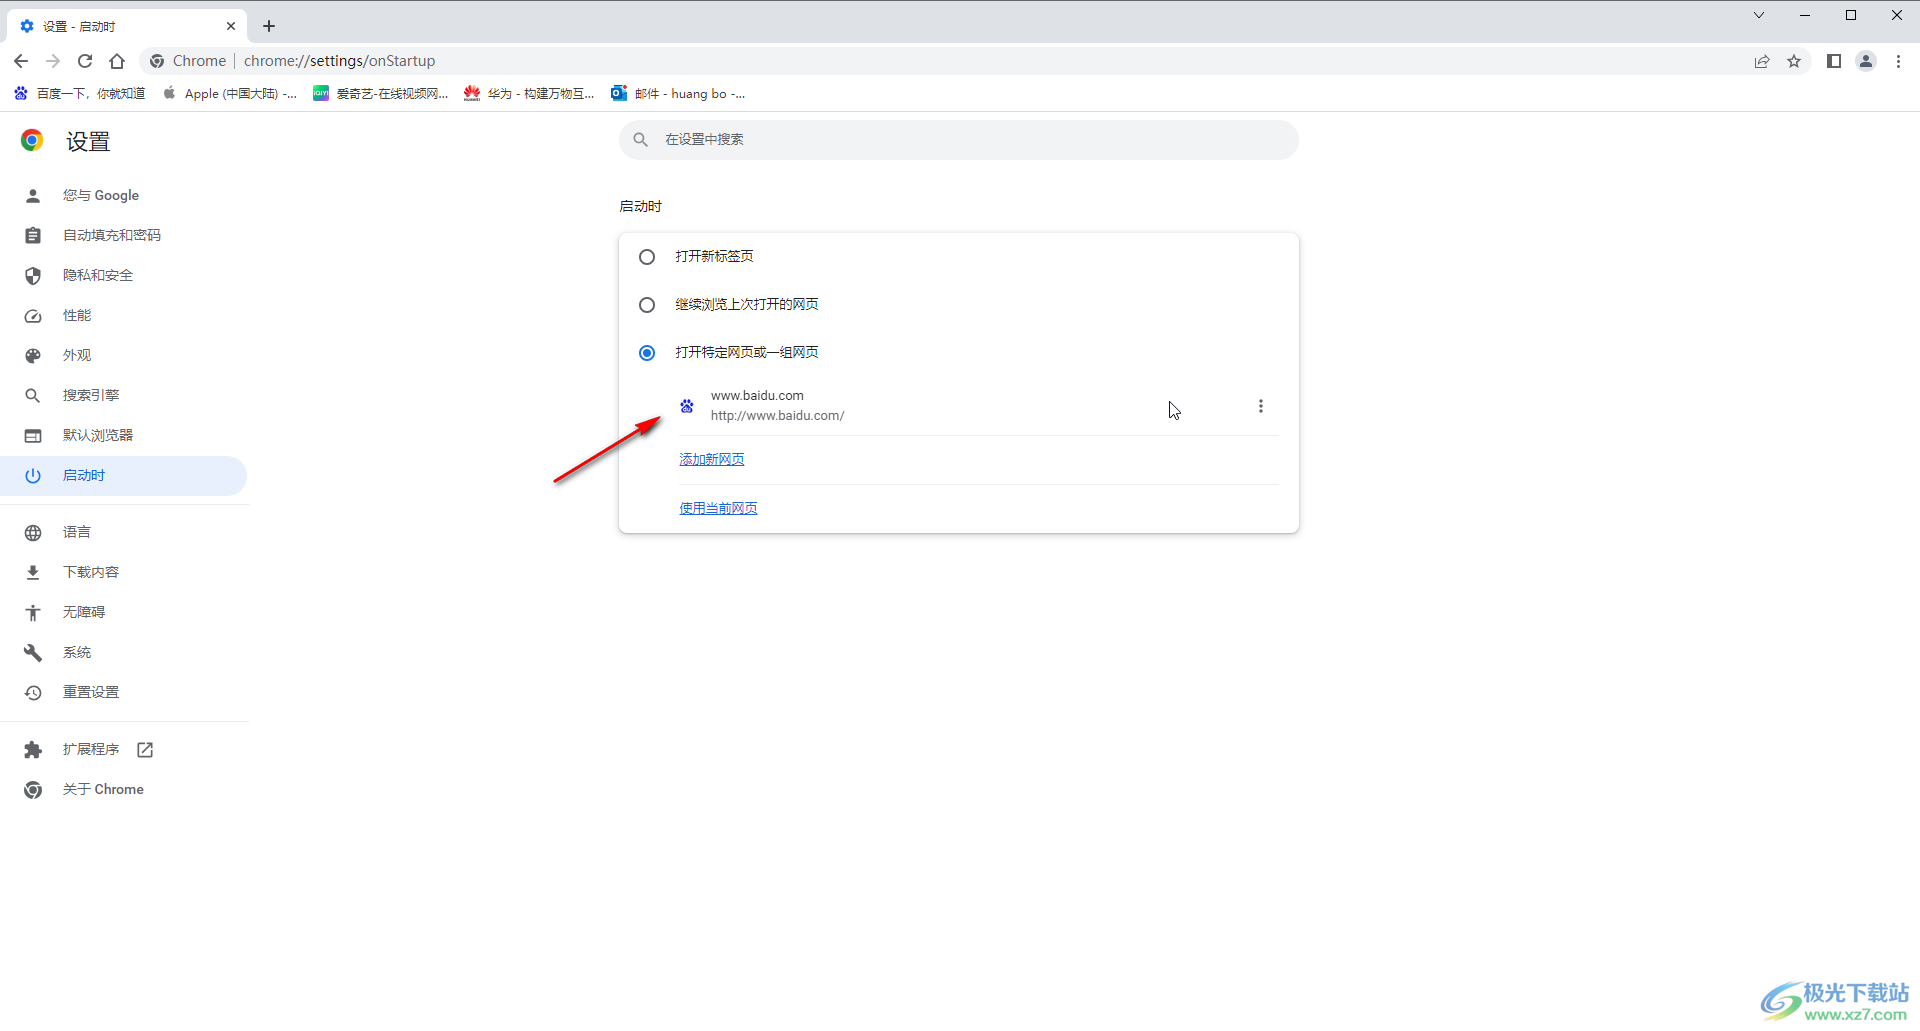1920x1031 pixels.
Task: Select 继续浏览上次打开的网页 radio option
Action: pos(647,305)
